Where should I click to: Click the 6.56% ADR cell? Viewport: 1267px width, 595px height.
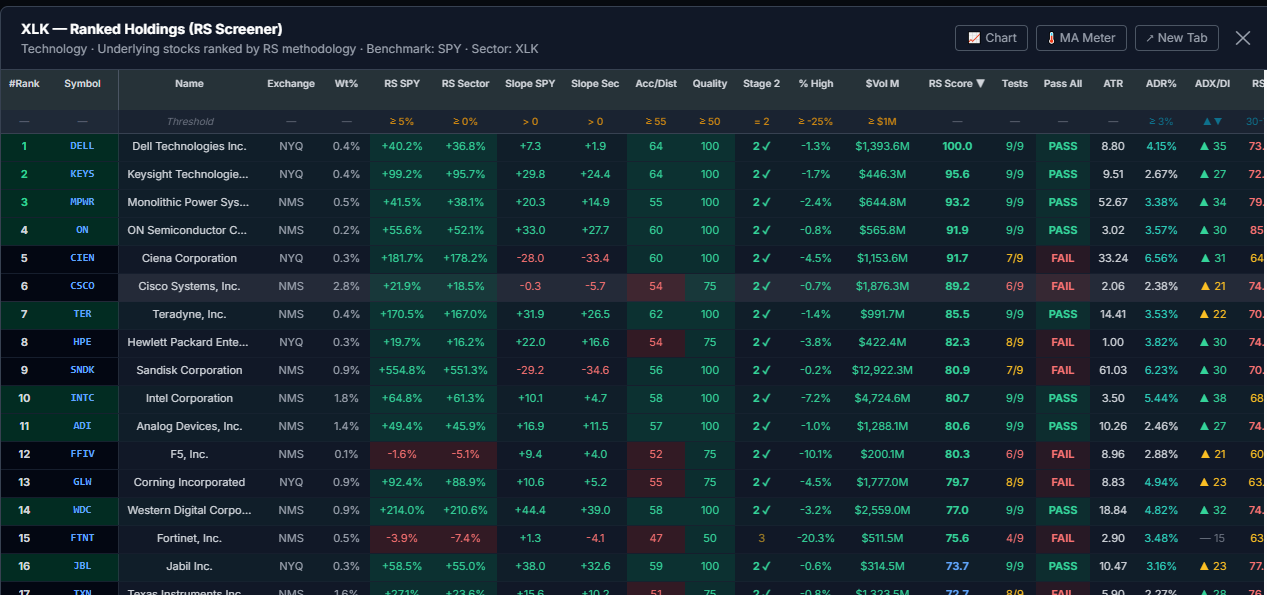(x=1161, y=258)
